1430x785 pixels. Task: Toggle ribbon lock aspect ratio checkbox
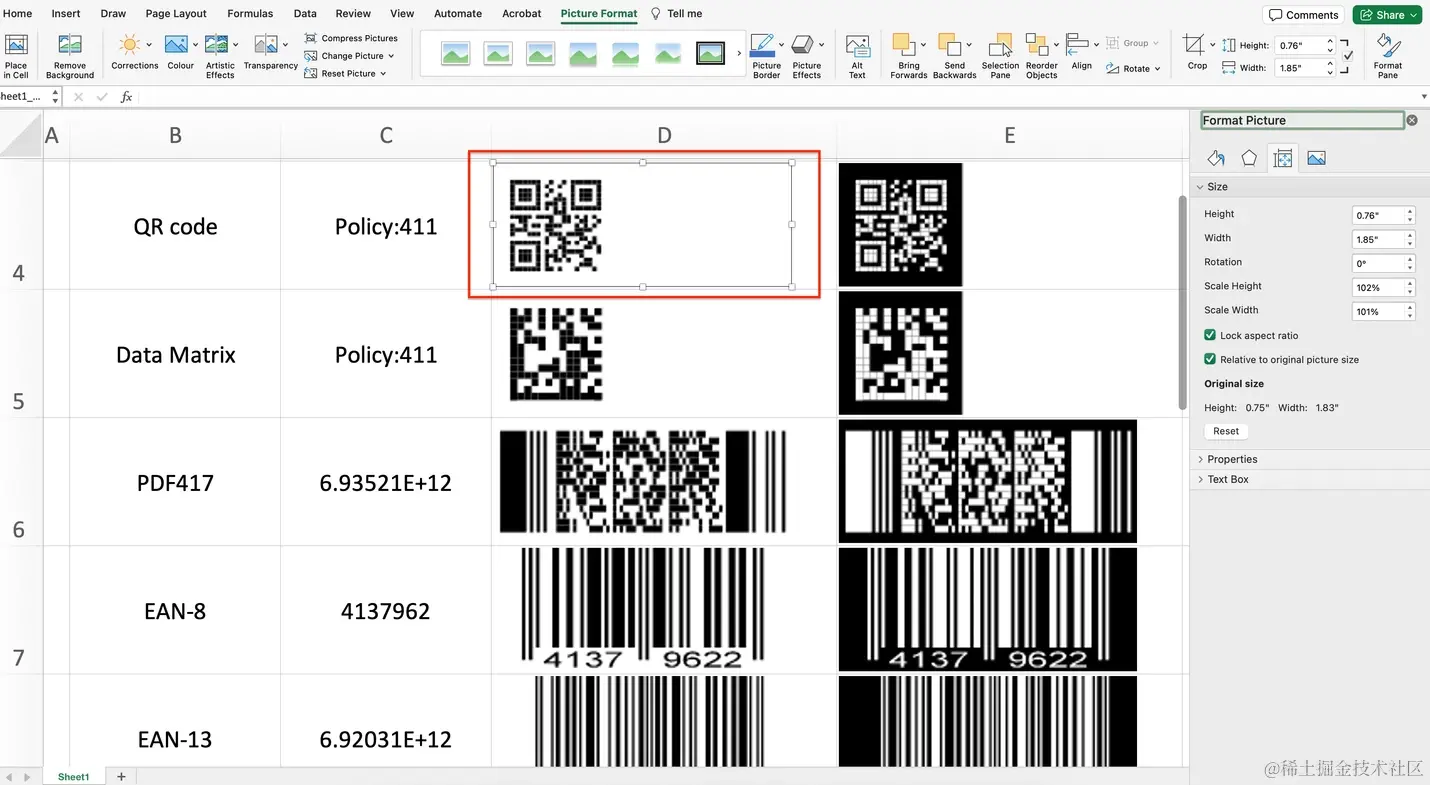click(x=1348, y=56)
